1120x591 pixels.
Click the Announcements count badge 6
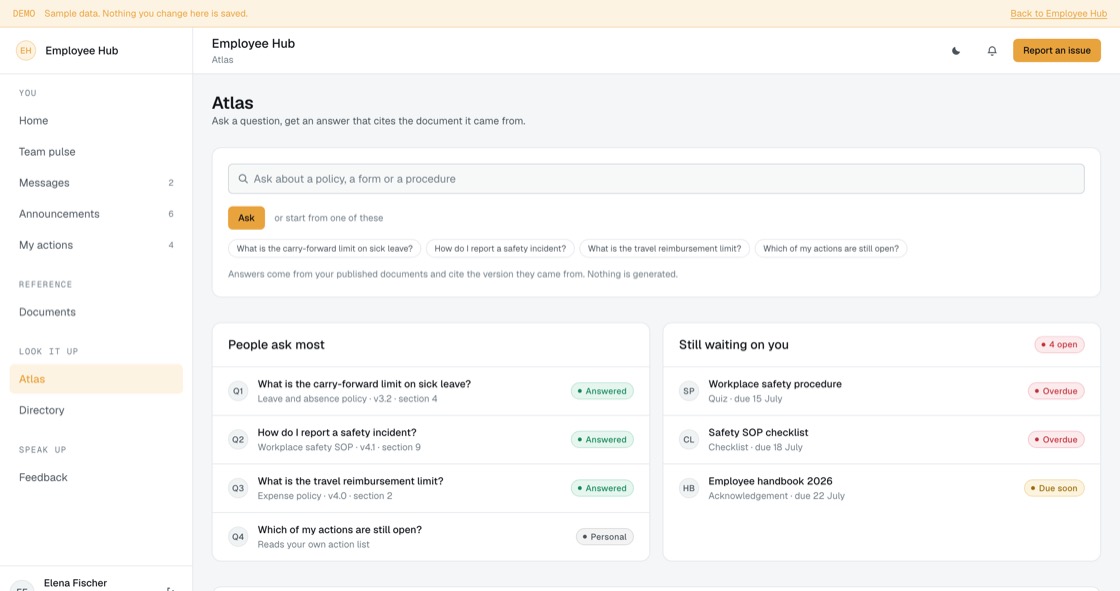(x=171, y=214)
